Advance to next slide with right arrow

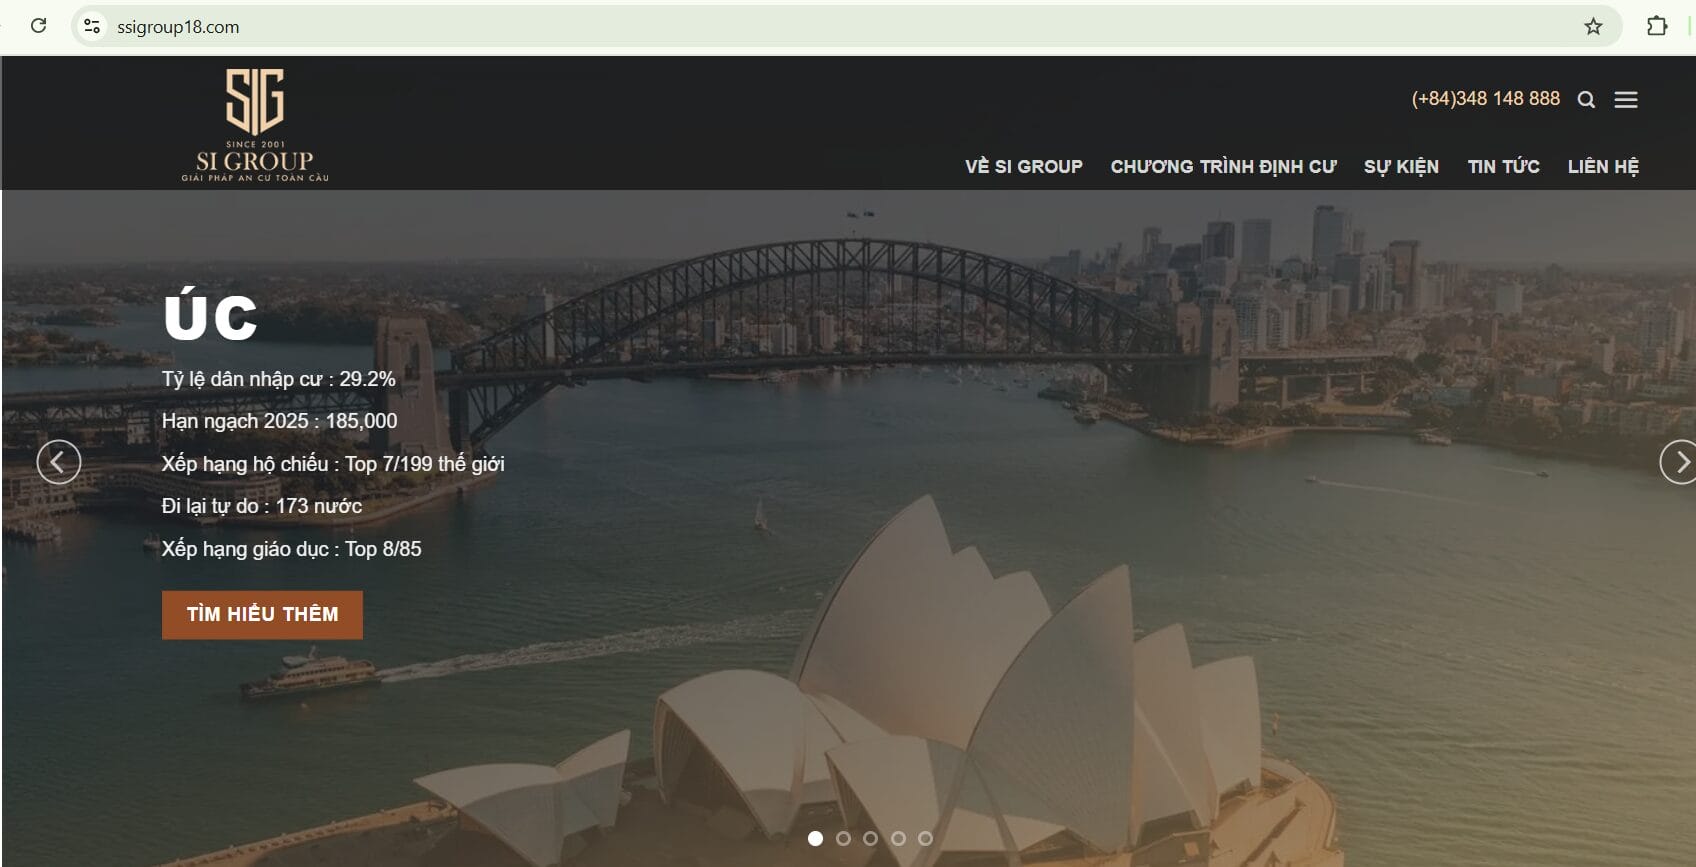1678,462
